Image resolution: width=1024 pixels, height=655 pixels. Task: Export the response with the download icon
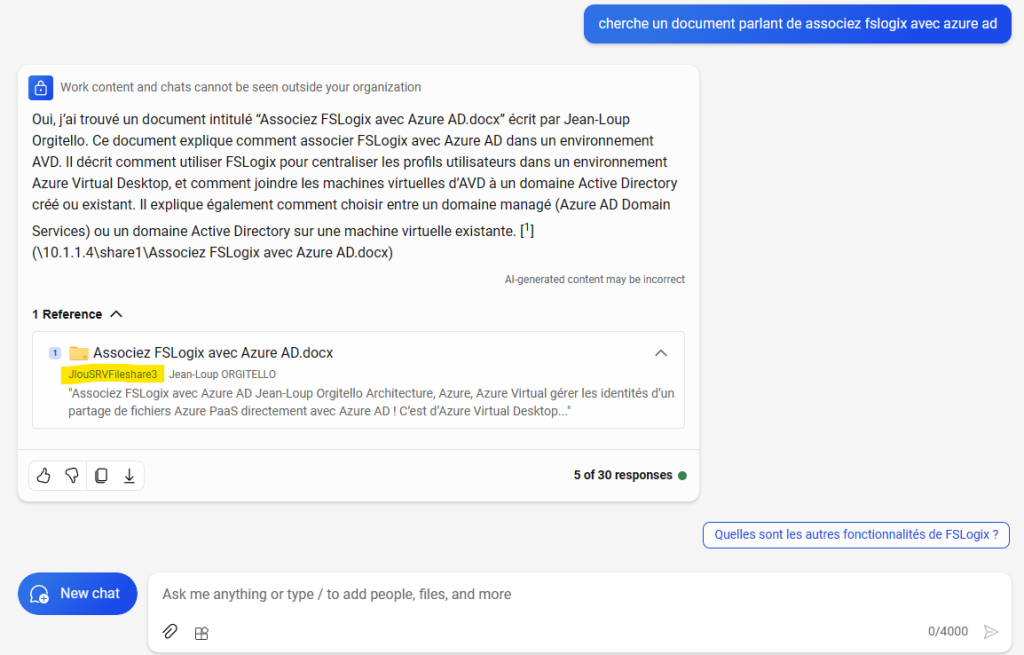pos(129,475)
